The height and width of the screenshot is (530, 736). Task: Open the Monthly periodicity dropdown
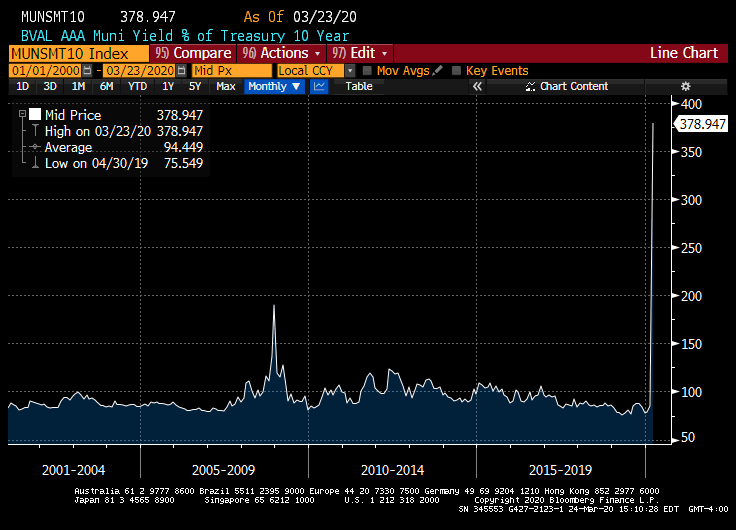(274, 87)
